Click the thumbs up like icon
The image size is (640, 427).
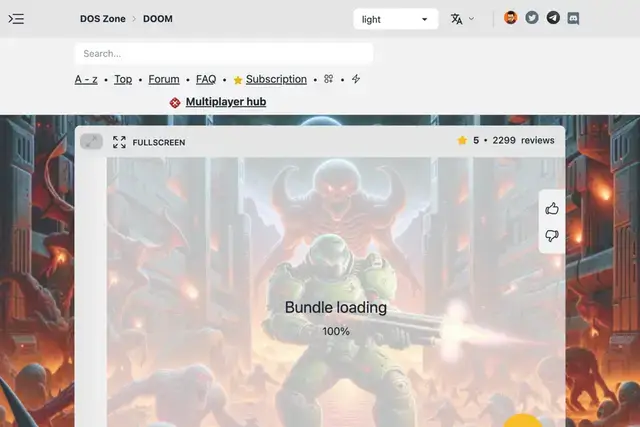(x=552, y=209)
